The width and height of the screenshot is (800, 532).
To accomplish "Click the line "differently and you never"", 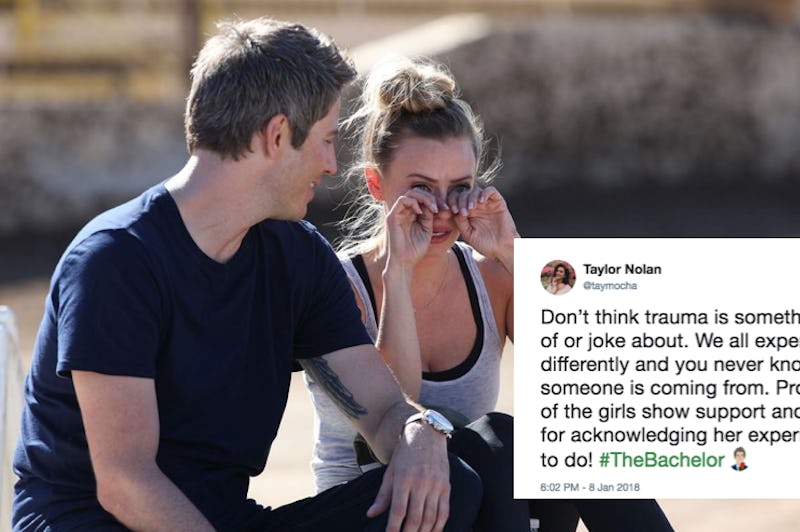I will (670, 364).
